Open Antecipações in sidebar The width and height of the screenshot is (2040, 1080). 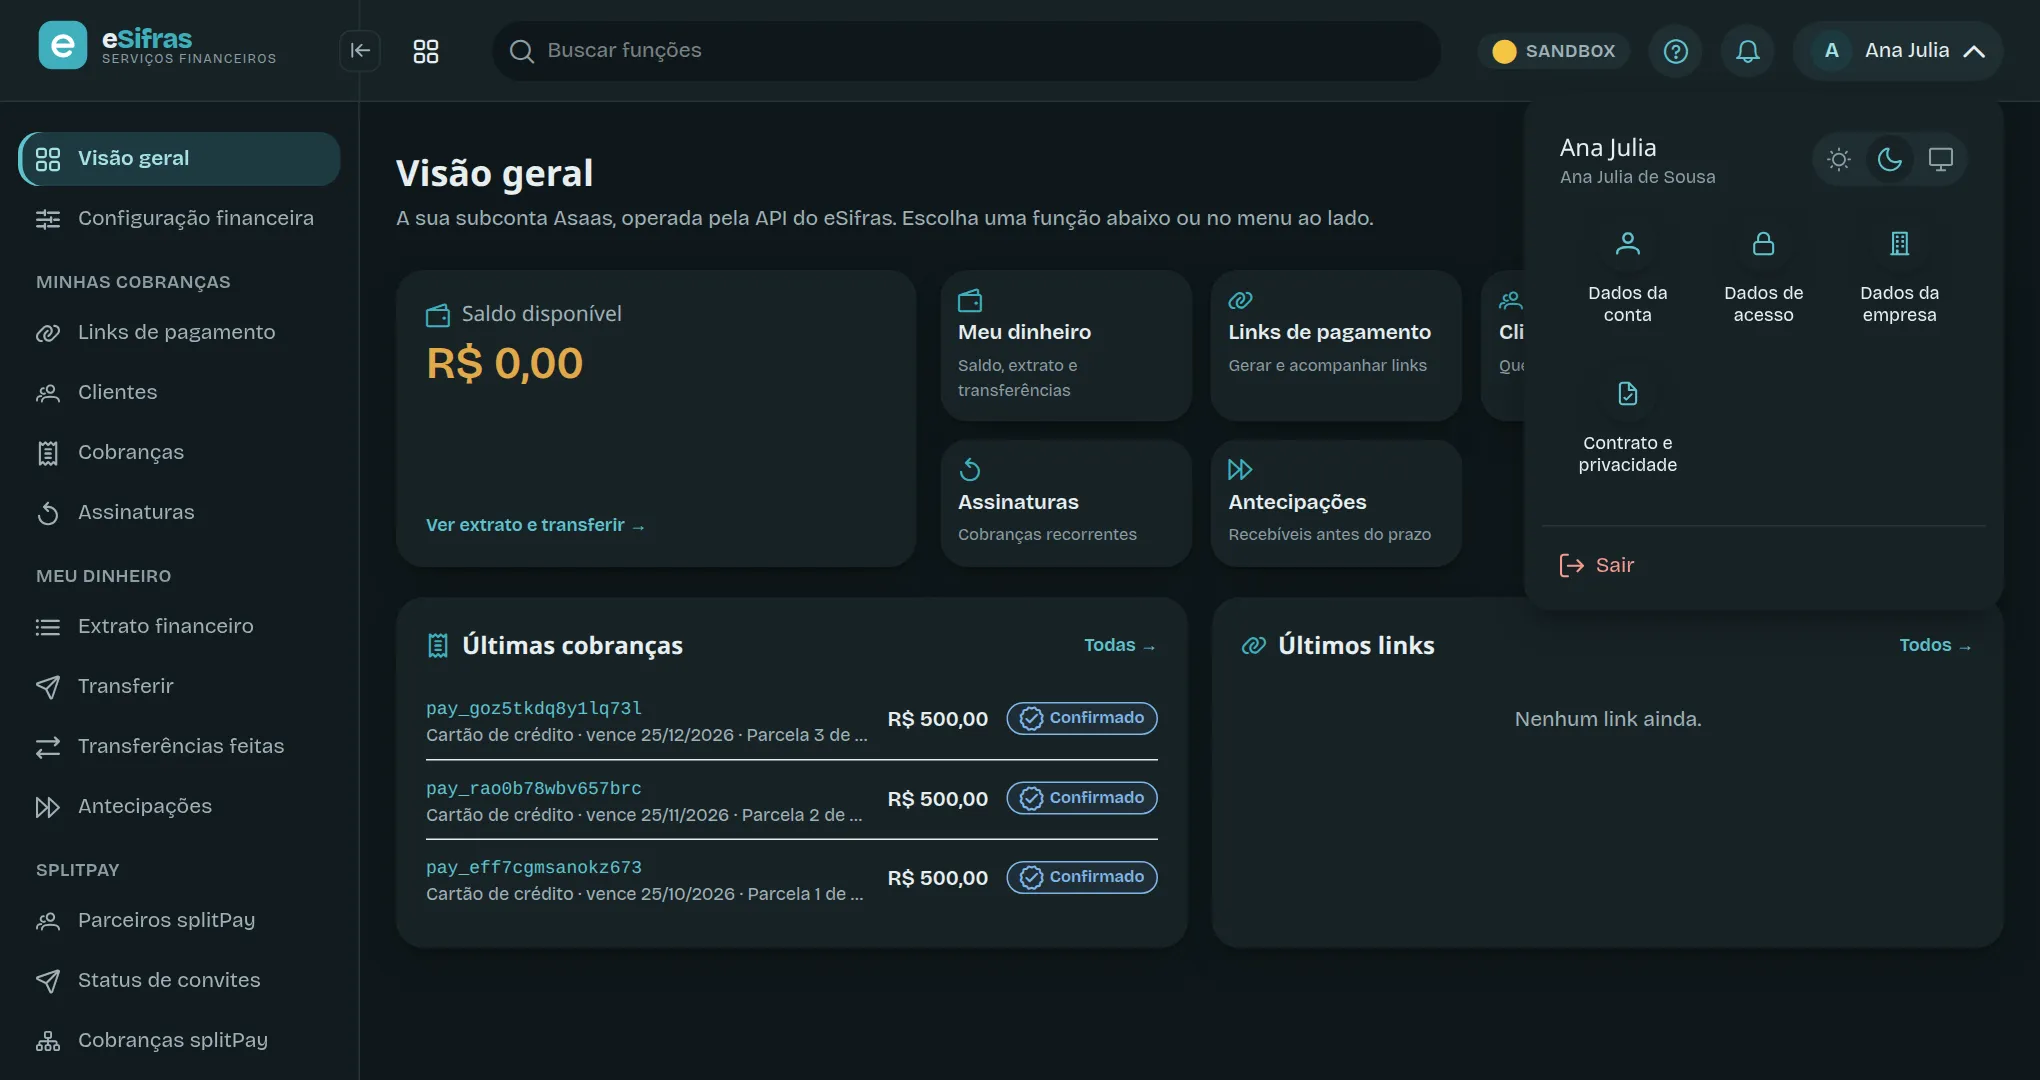pos(180,806)
